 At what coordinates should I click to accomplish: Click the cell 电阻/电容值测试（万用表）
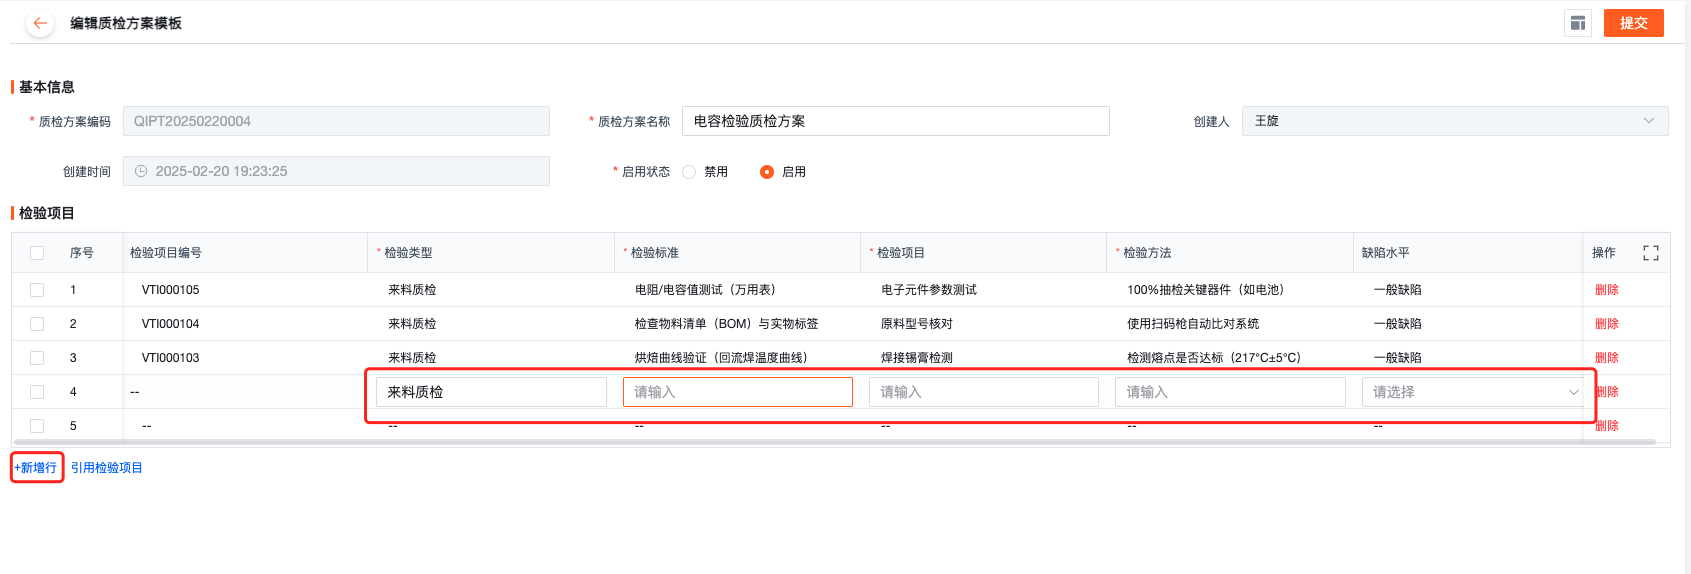click(706, 290)
